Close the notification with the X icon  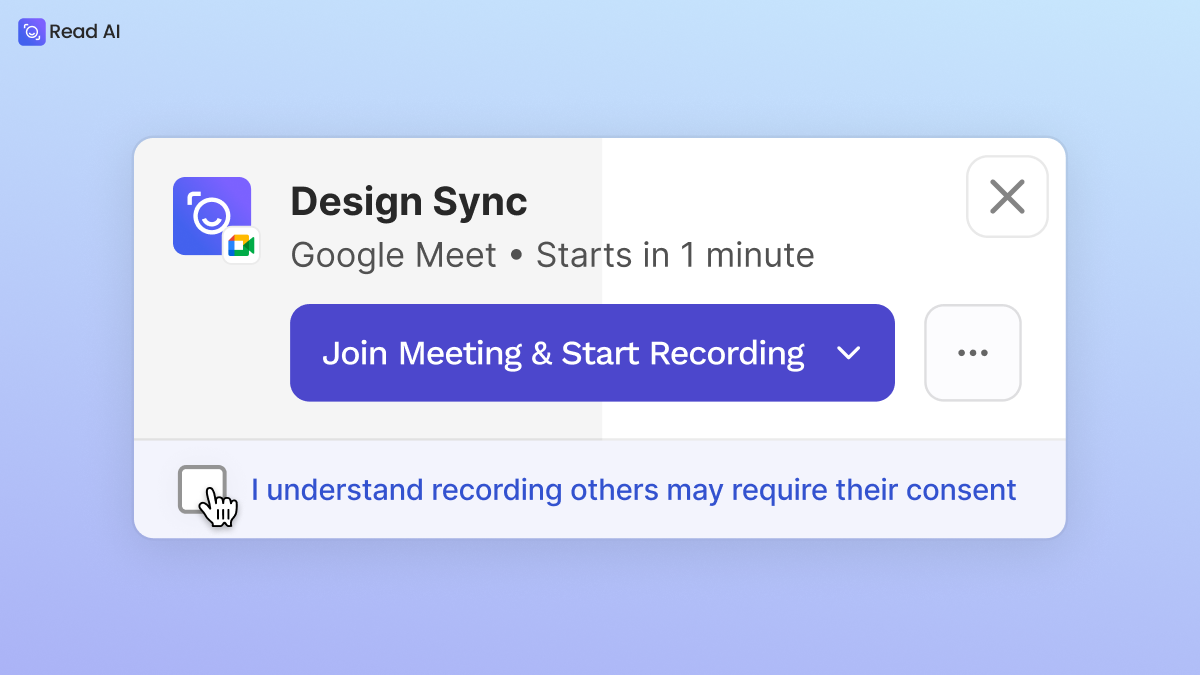[1007, 197]
